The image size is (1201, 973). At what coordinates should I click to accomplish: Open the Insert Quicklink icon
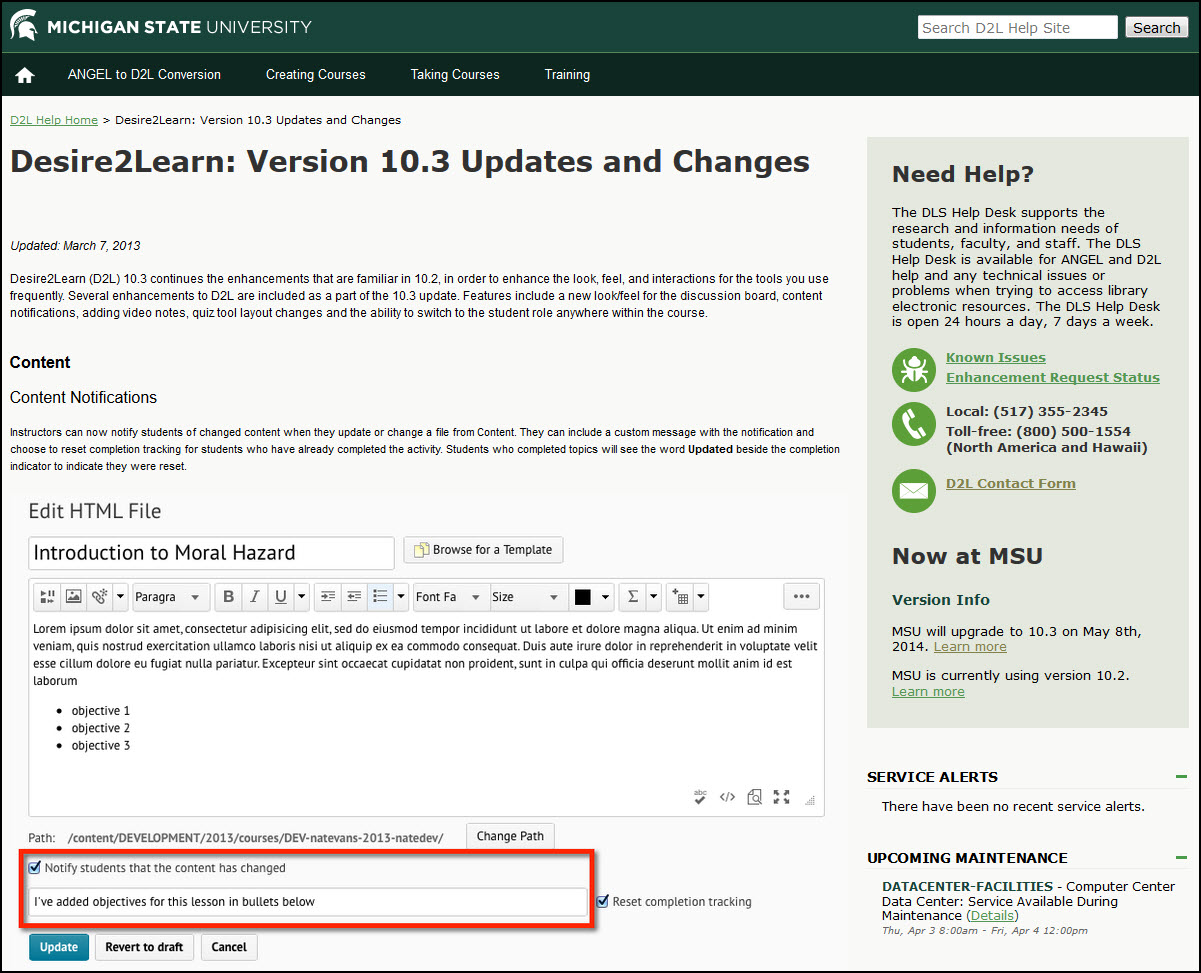point(100,596)
